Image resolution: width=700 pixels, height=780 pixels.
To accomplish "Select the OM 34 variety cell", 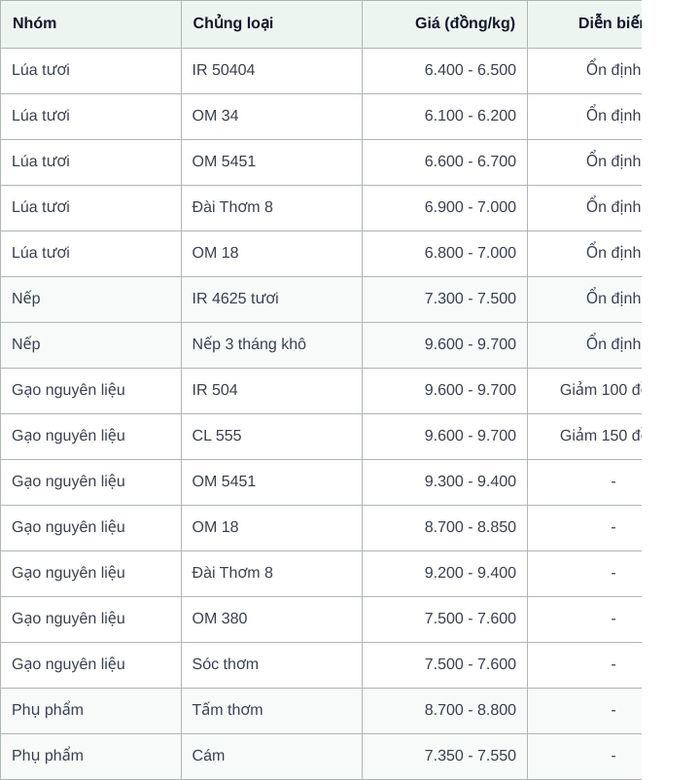I will [x=272, y=116].
